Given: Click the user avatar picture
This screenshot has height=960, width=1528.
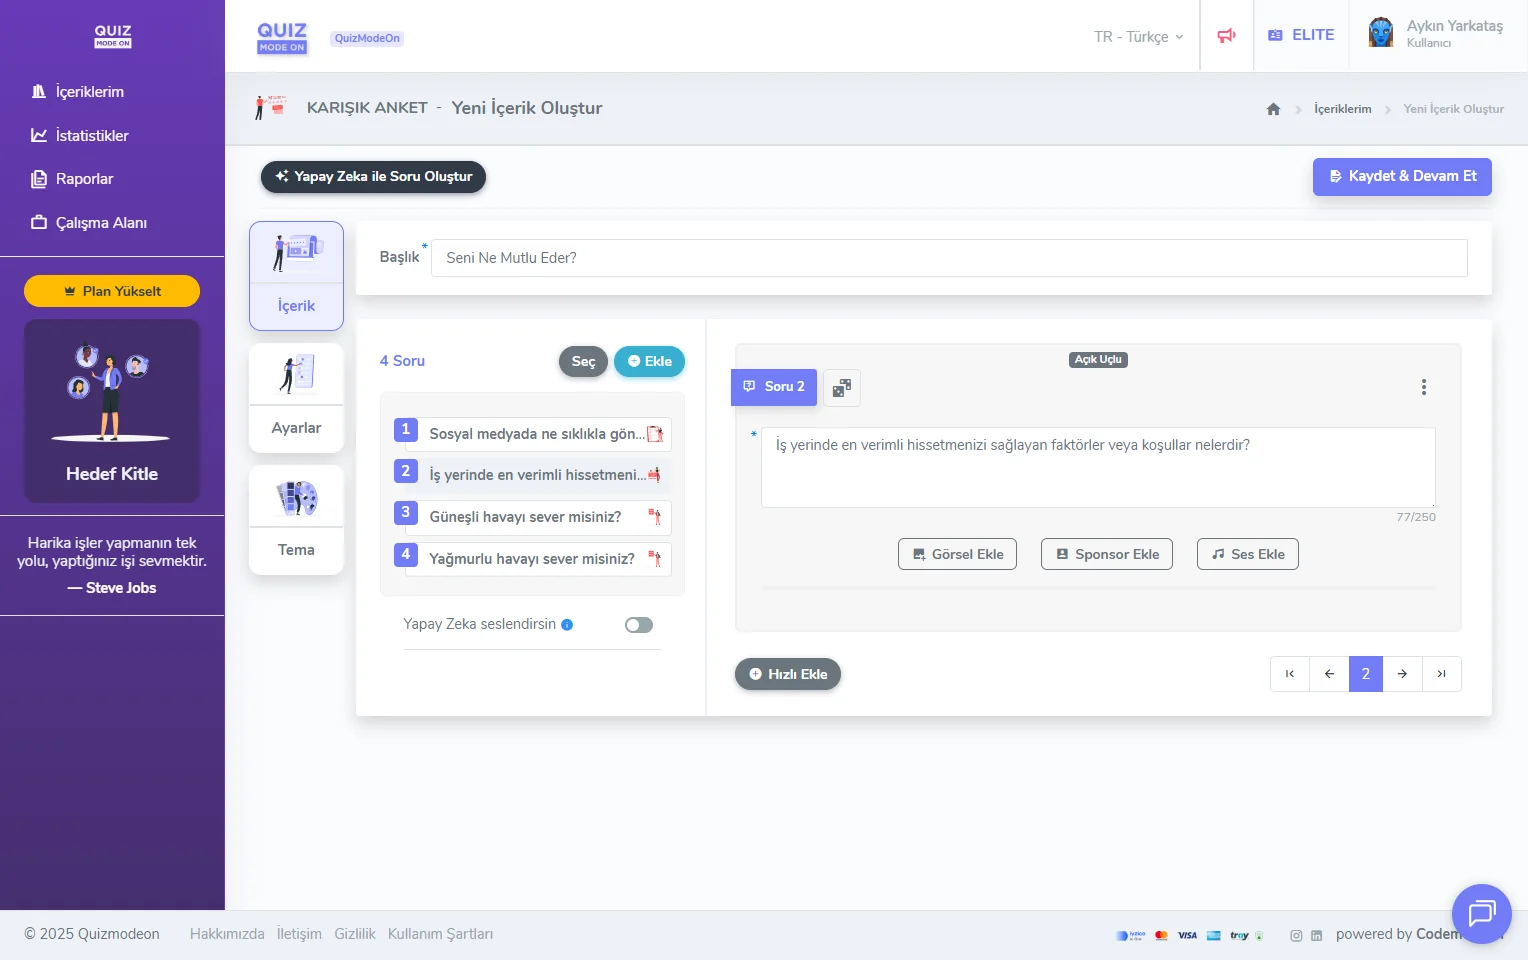Looking at the screenshot, I should pos(1381,33).
